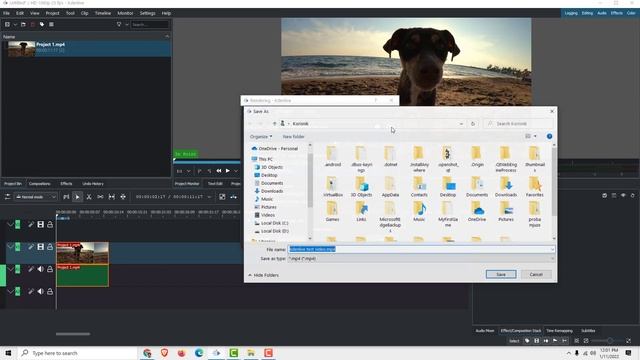640x360 pixels.
Task: Click the File name input field
Action: [419, 249]
